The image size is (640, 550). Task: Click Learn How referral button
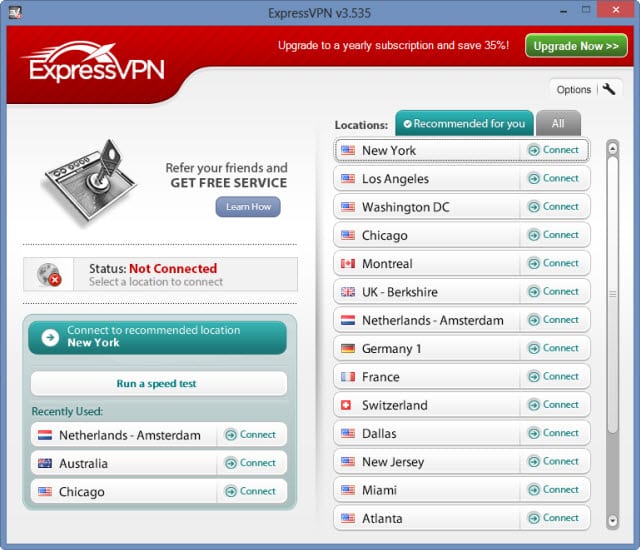[248, 207]
